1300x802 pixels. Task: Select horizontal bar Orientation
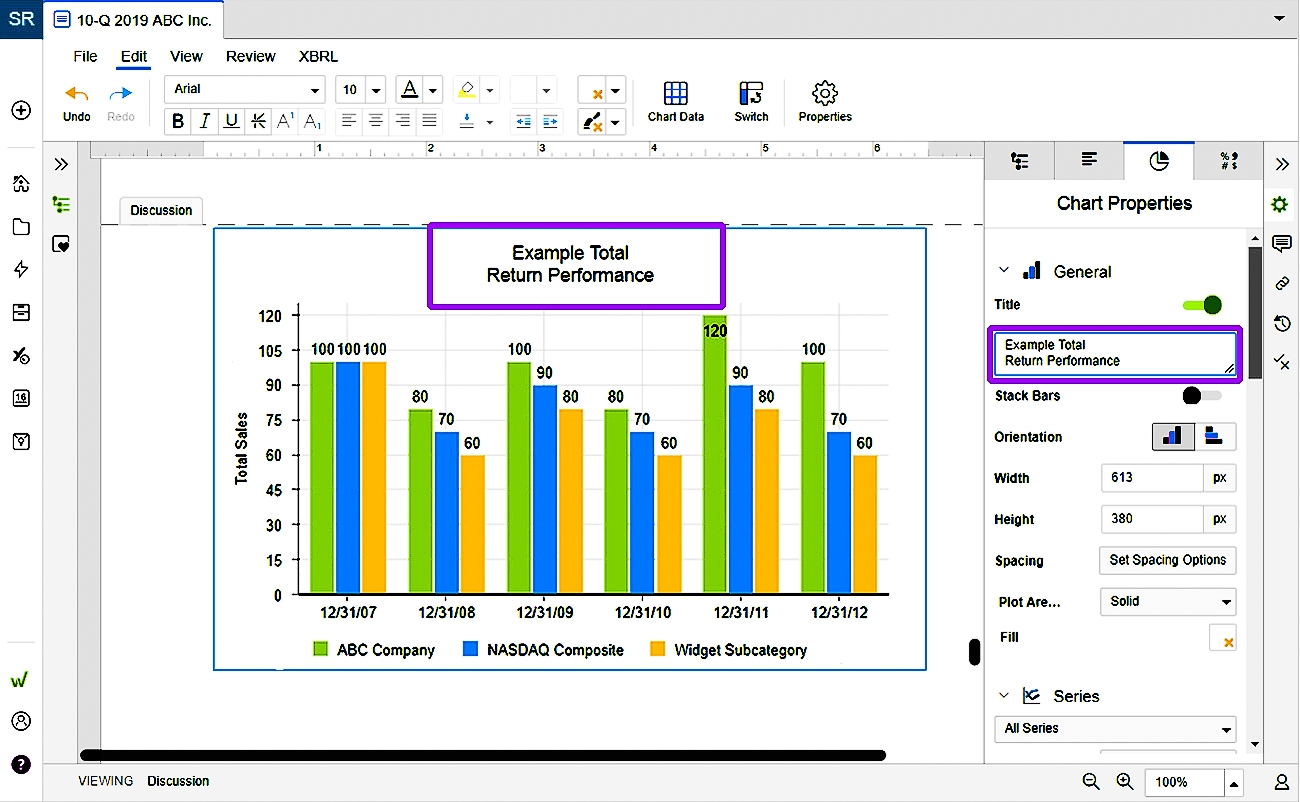coord(1217,436)
